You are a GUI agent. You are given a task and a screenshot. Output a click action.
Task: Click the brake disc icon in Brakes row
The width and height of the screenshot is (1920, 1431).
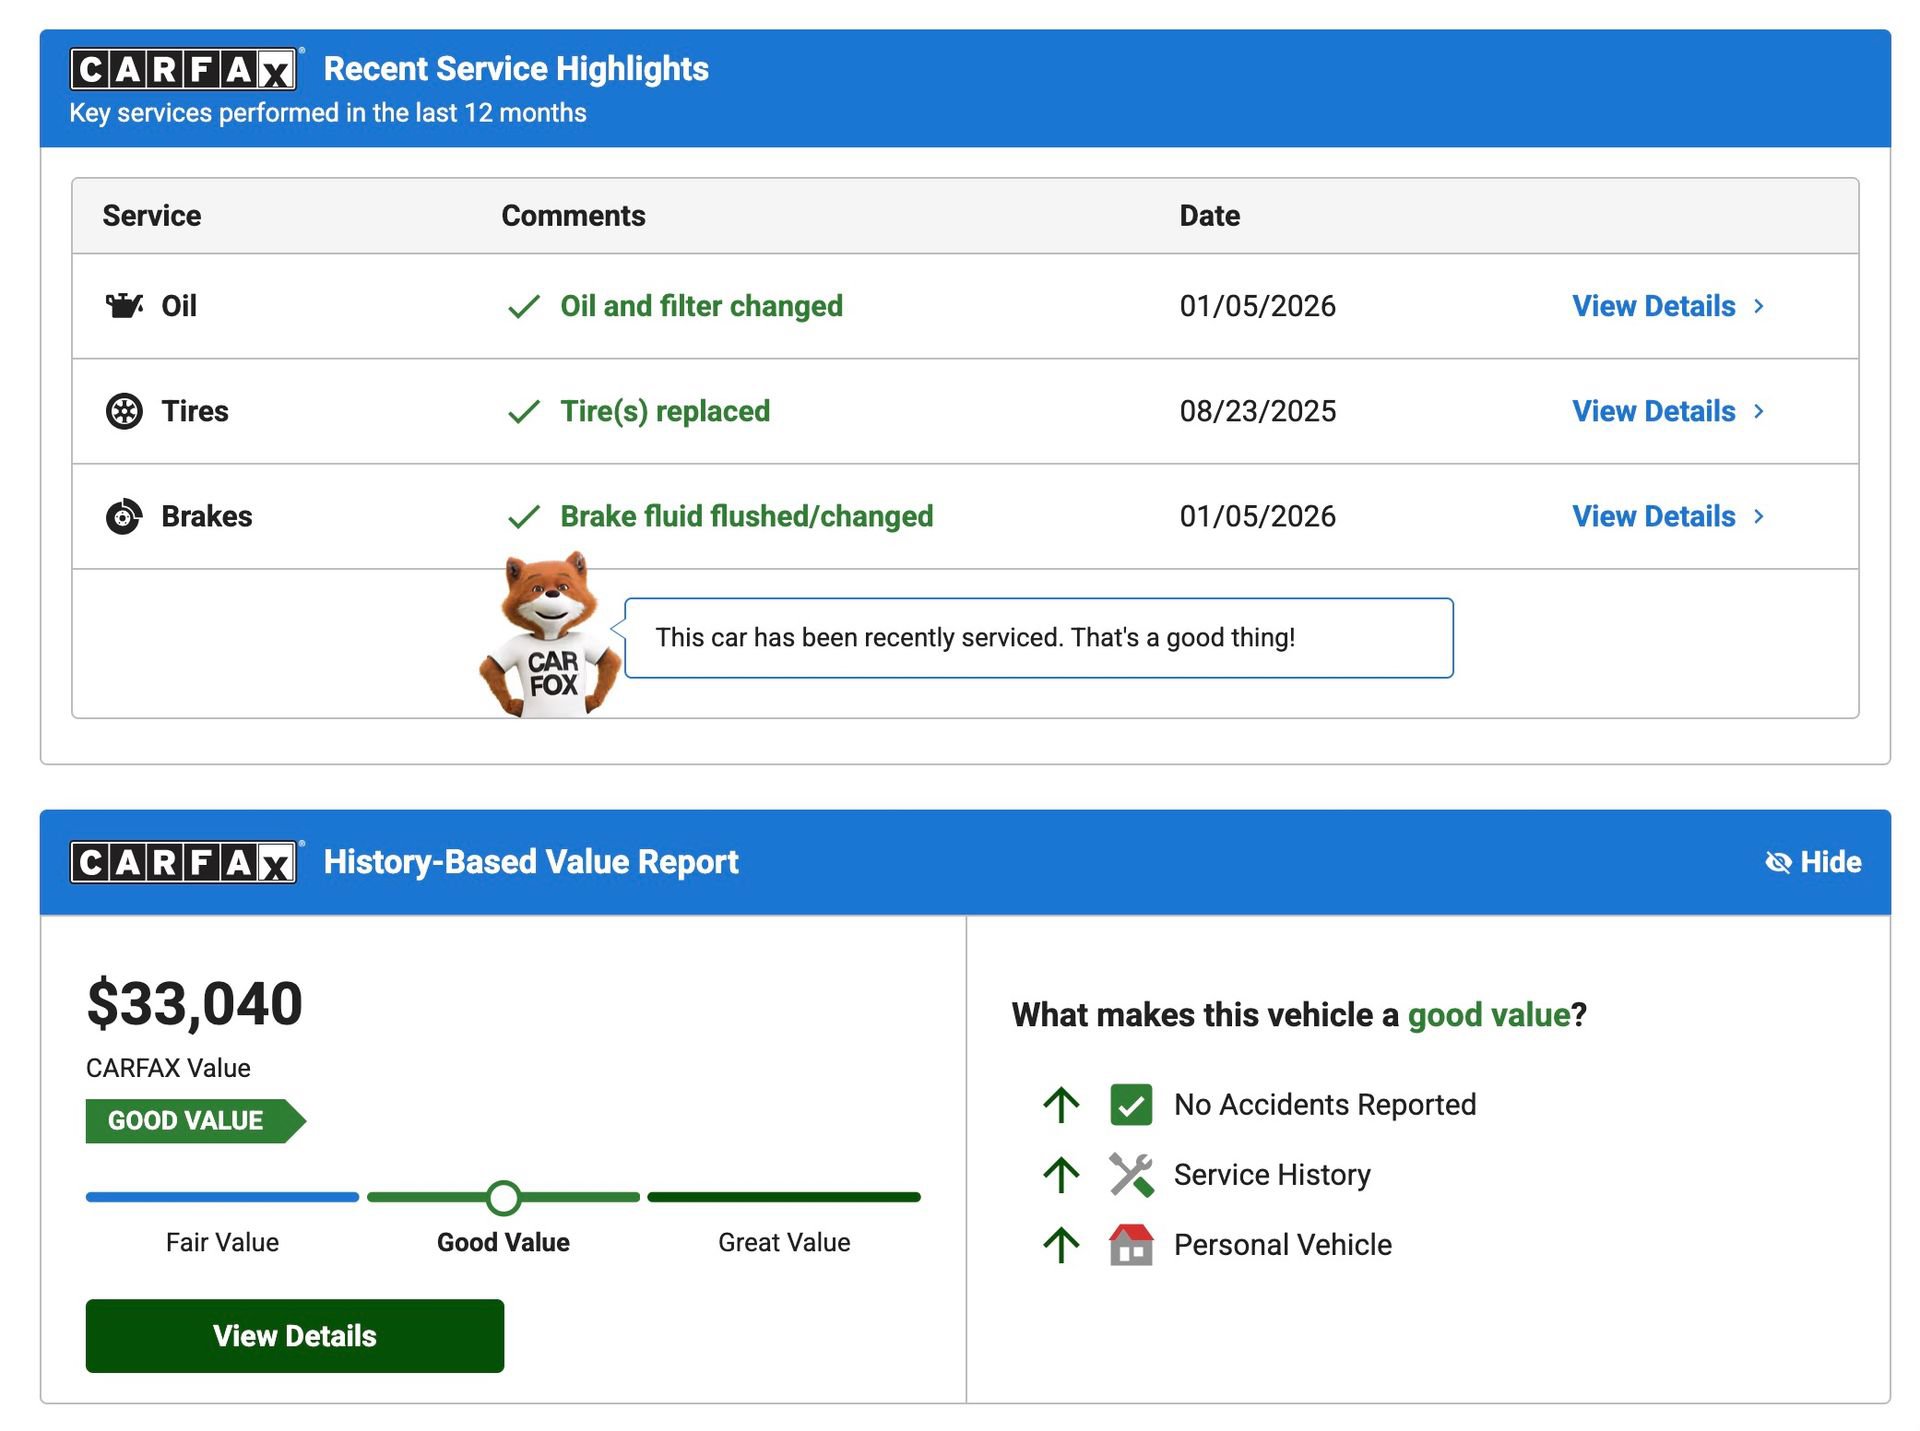tap(124, 516)
